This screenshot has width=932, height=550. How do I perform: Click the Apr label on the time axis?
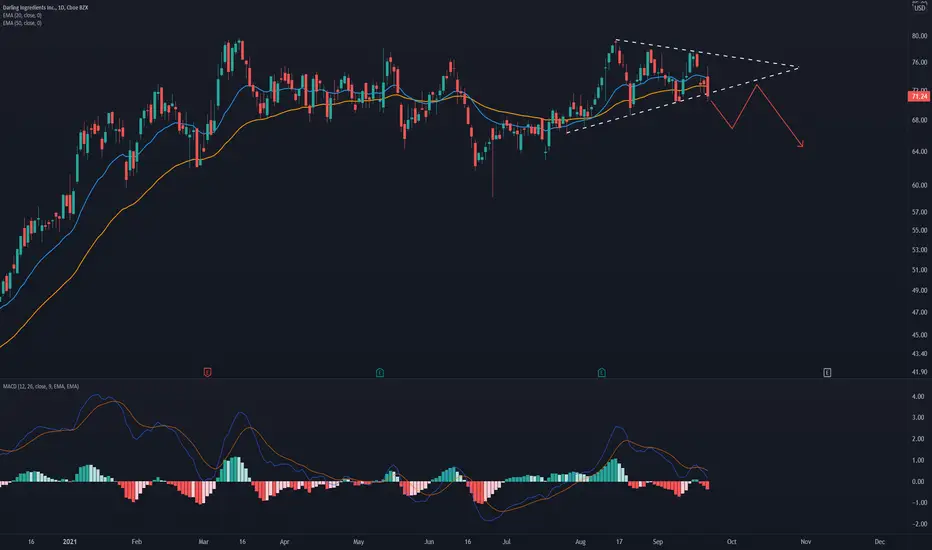(284, 542)
